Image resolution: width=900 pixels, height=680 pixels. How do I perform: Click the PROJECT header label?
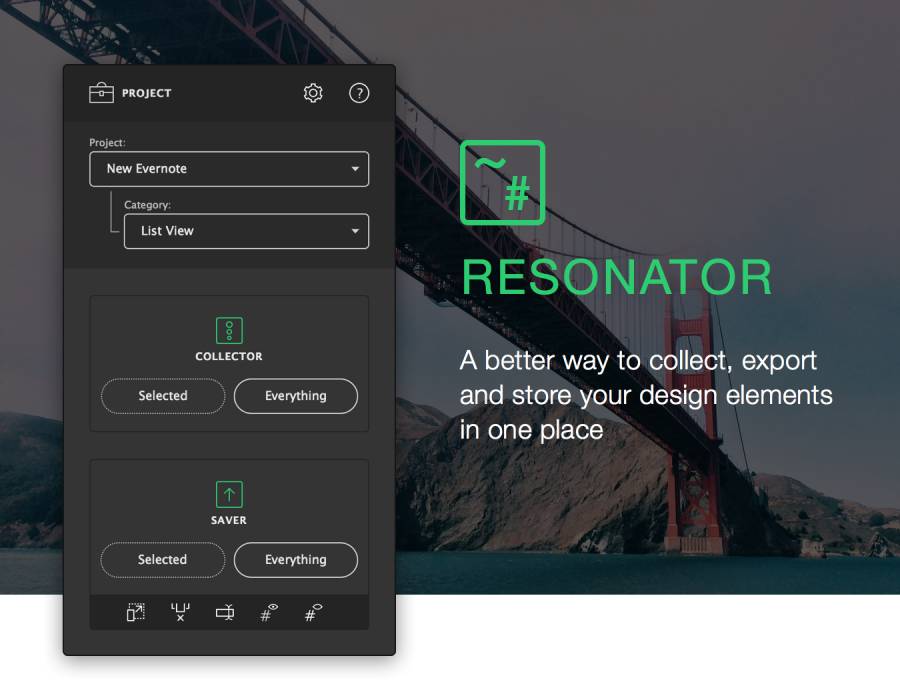pyautogui.click(x=147, y=93)
